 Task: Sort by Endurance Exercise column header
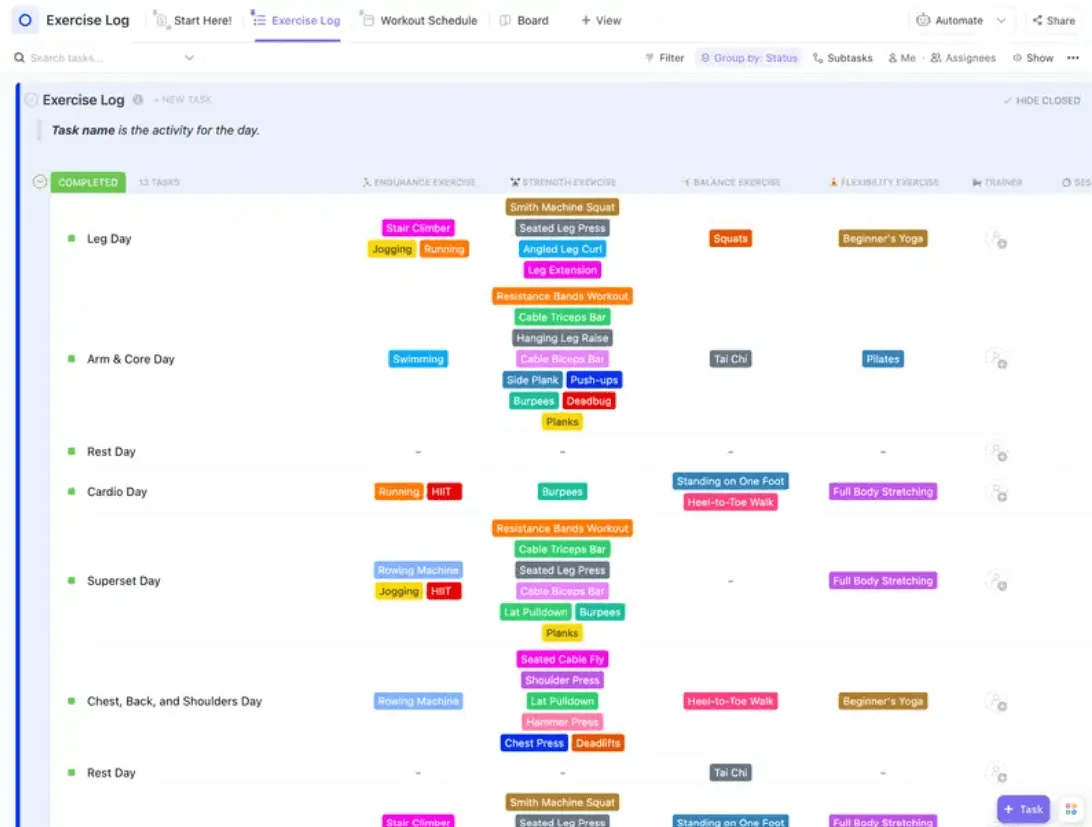419,183
